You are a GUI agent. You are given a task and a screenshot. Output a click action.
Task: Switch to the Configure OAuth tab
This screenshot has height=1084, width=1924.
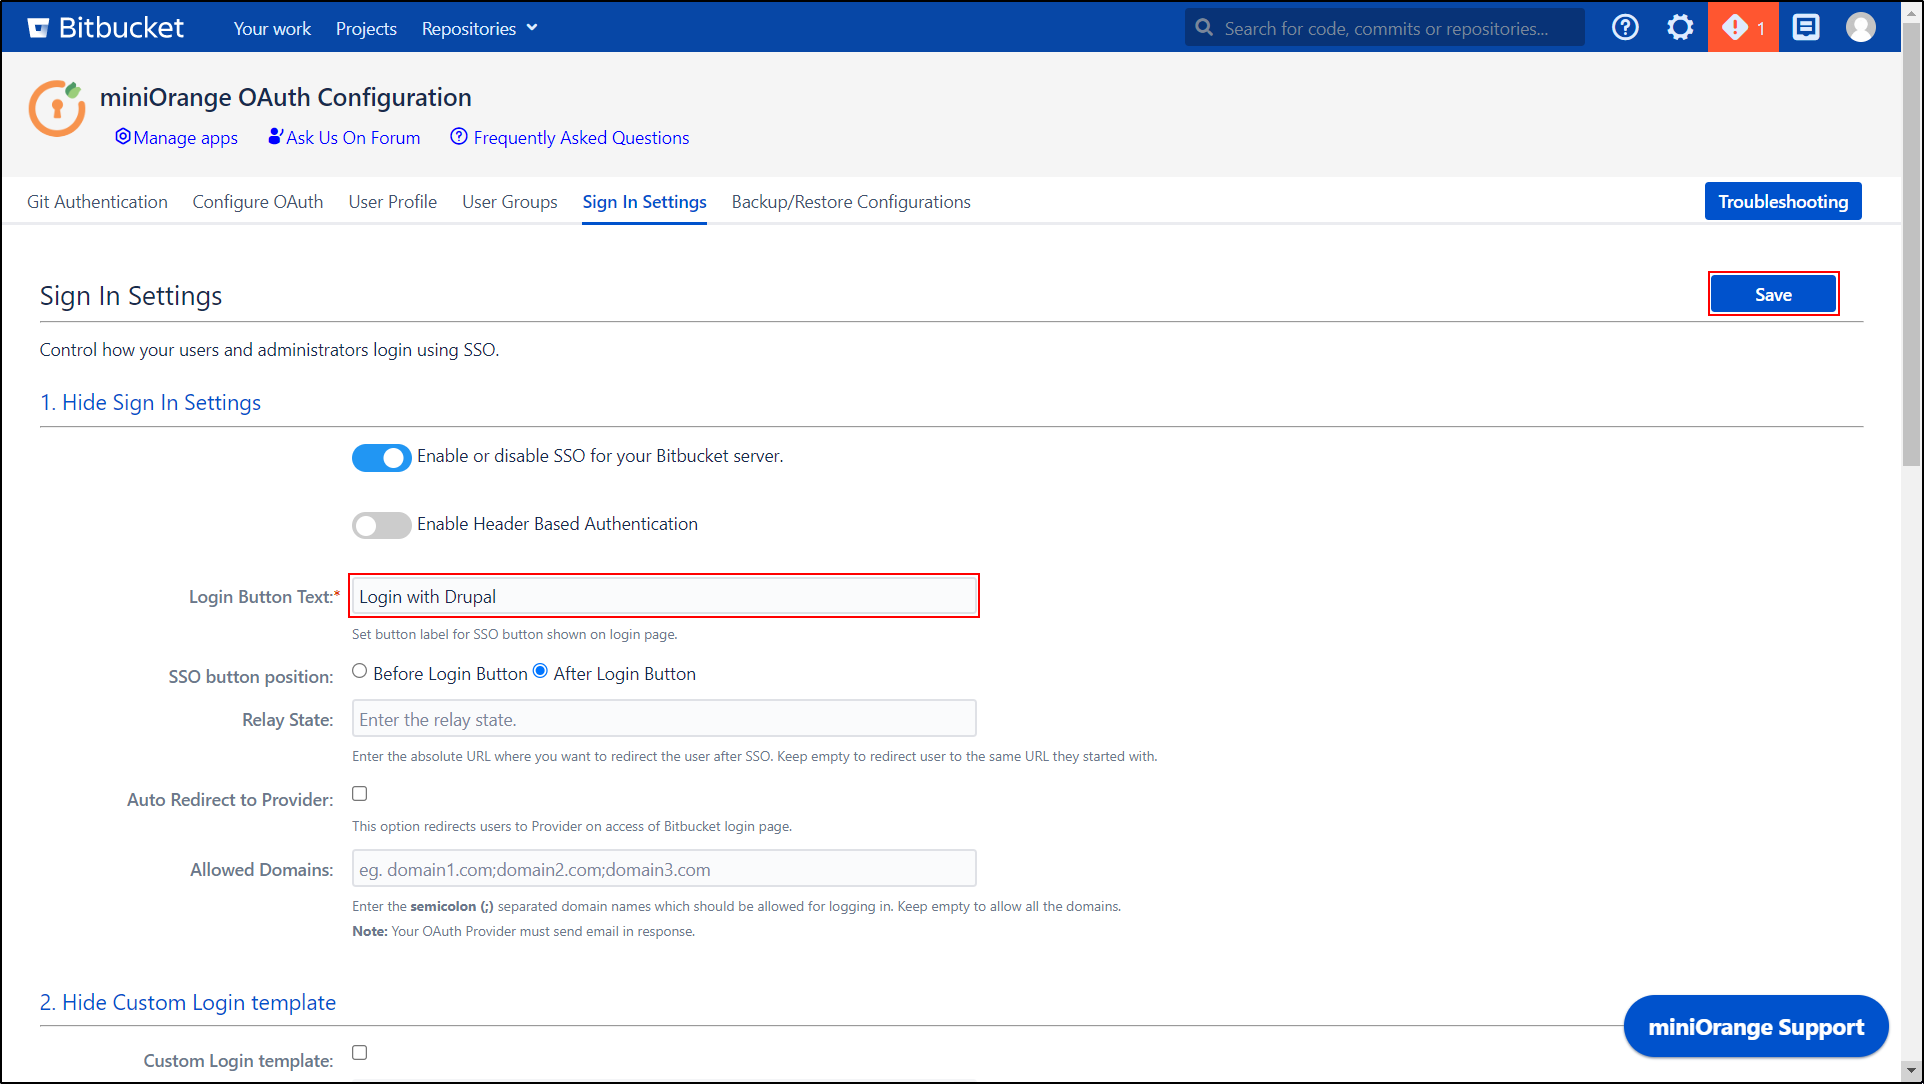[x=257, y=202]
